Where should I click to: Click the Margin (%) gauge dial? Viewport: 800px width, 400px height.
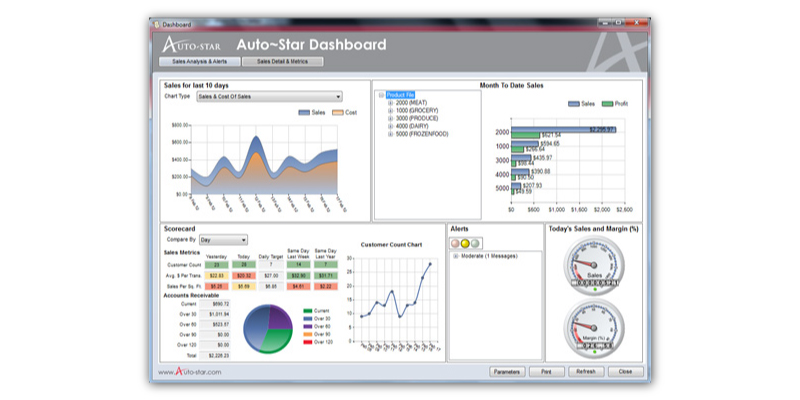coord(594,329)
